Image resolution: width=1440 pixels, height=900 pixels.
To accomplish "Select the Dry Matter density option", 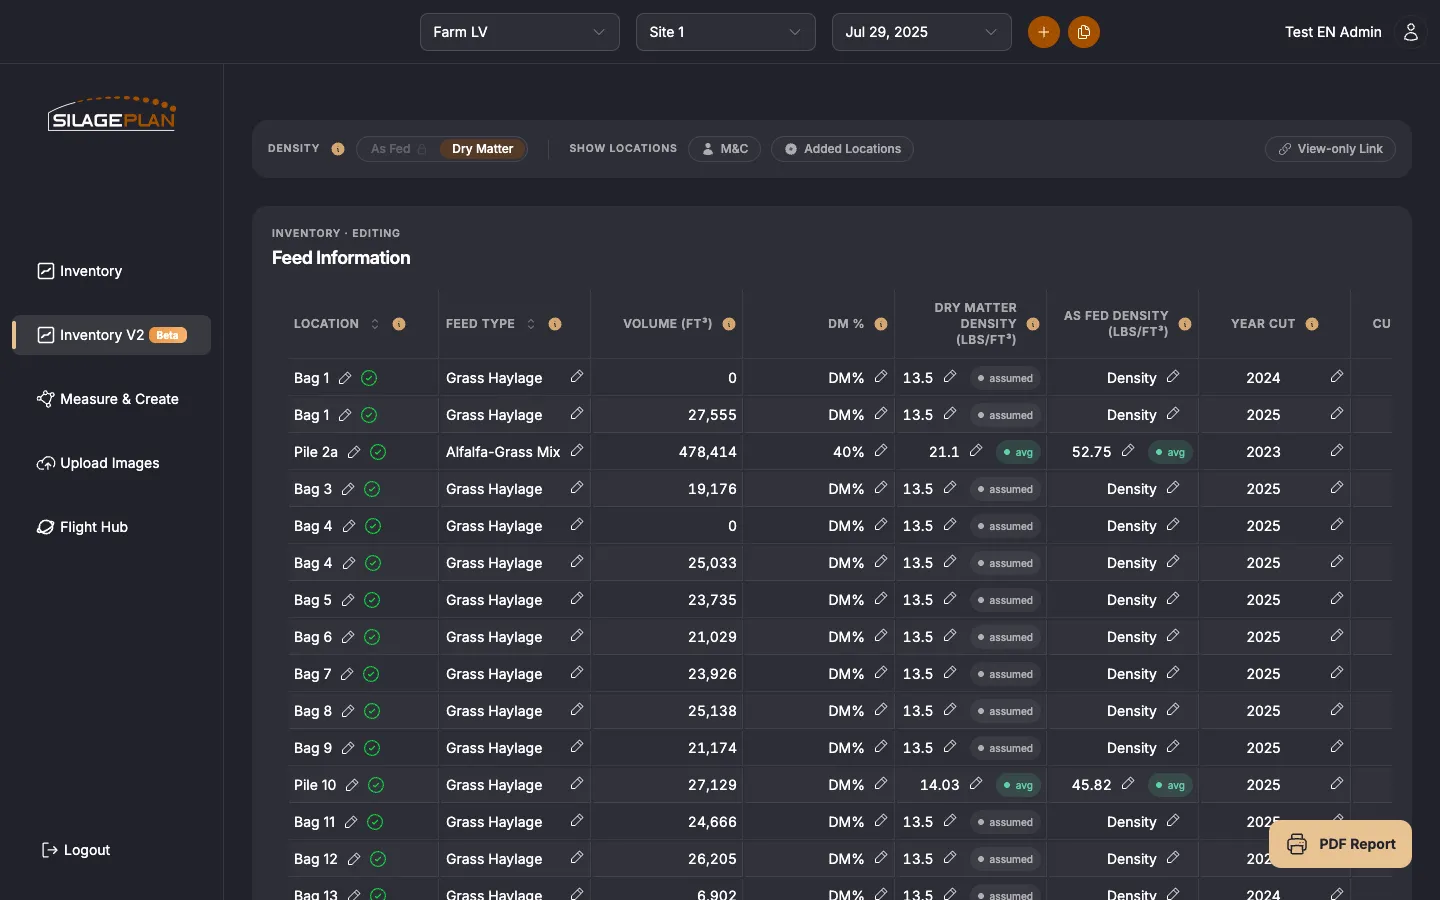I will 482,149.
